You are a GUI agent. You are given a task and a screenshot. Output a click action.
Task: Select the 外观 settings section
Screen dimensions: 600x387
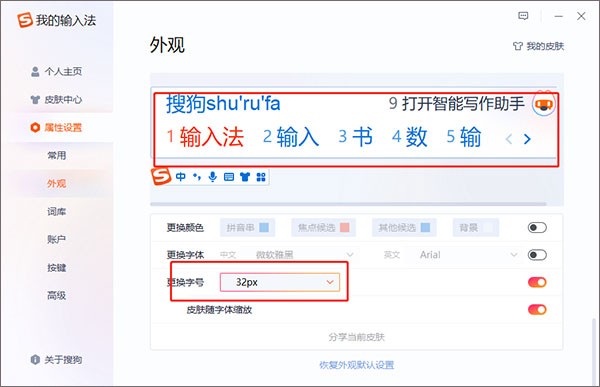coord(57,184)
